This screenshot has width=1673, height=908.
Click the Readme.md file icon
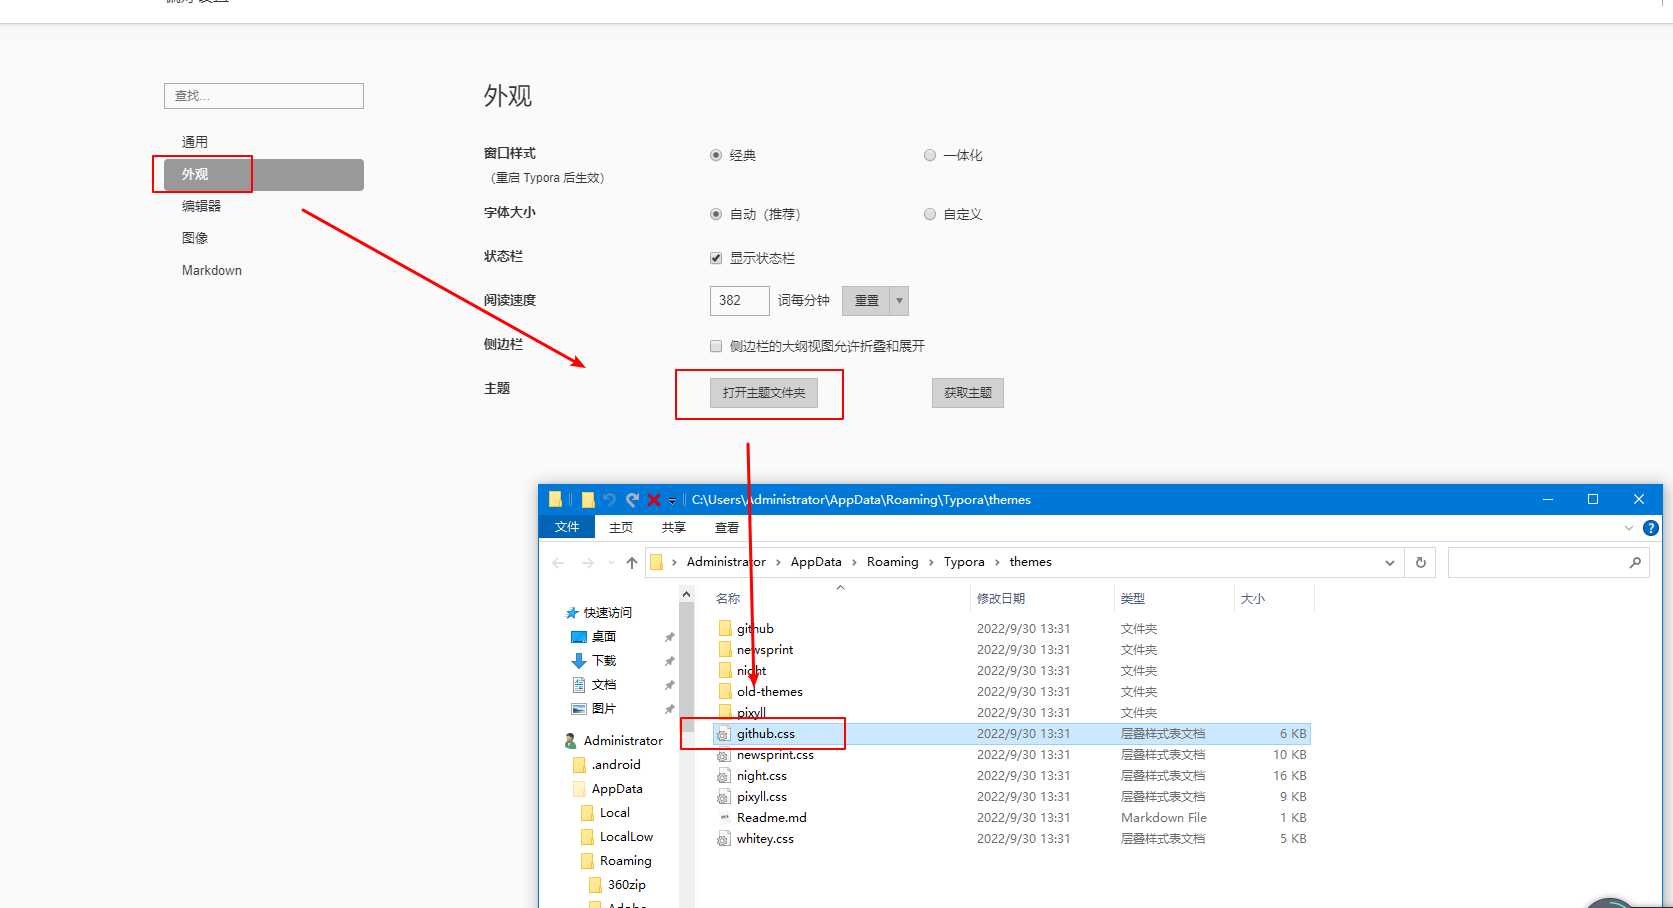(724, 818)
